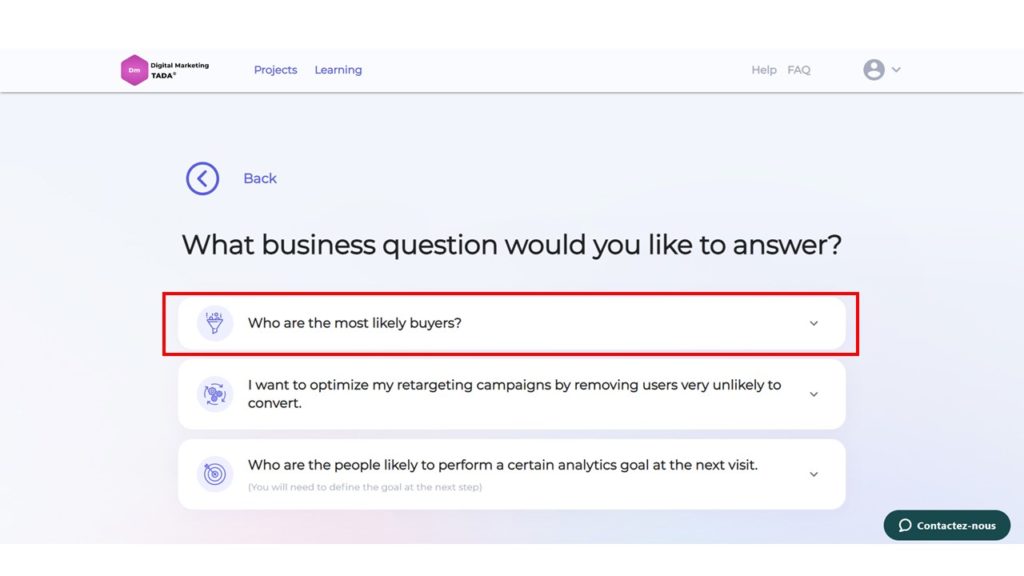Expand the most likely buyers chevron
The width and height of the screenshot is (1024, 576).
(814, 323)
